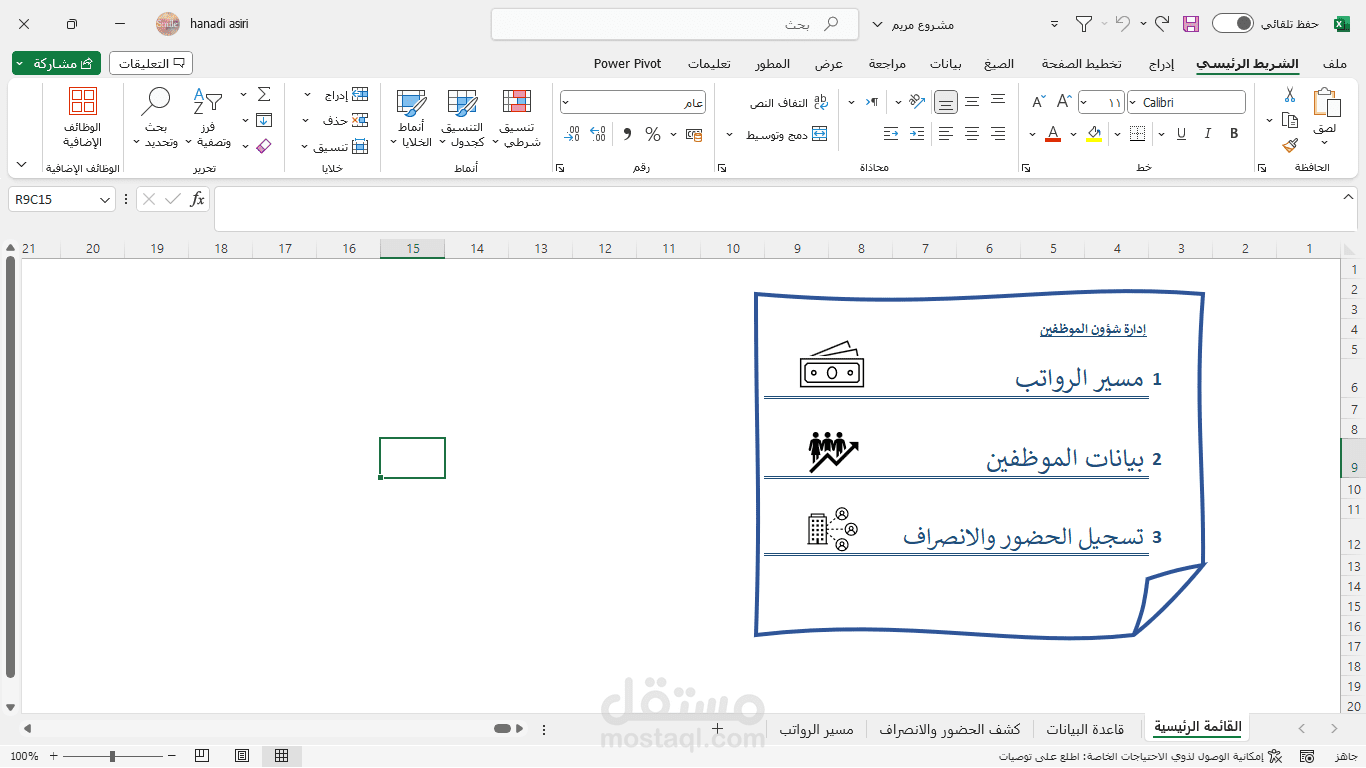The image size is (1366, 768).
Task: Collapse the ribbon using chevron
Action: click(x=22, y=164)
